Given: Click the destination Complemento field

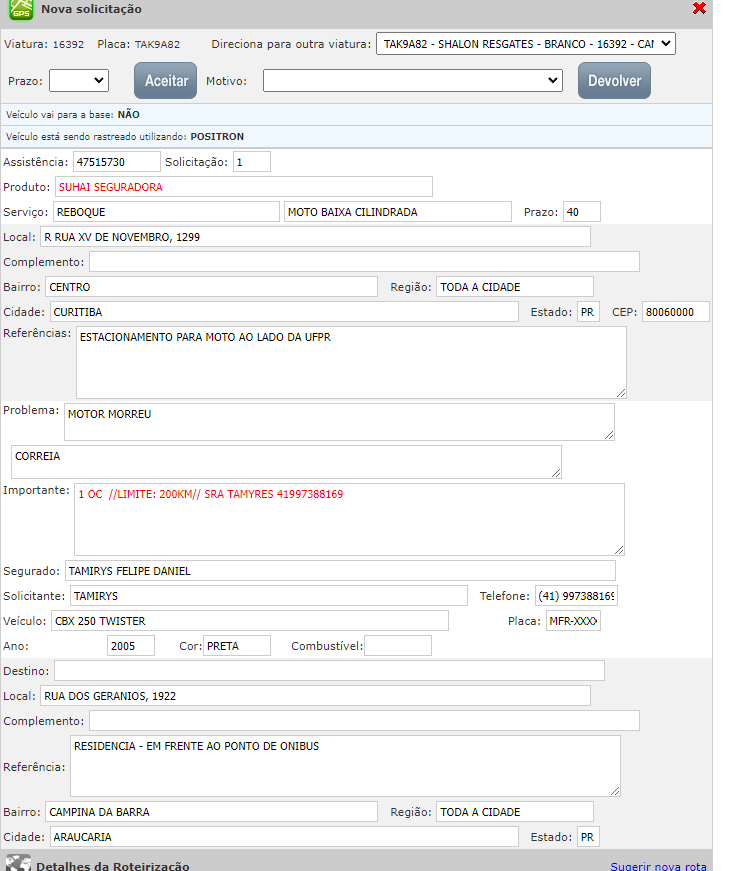Looking at the screenshot, I should click(x=364, y=720).
